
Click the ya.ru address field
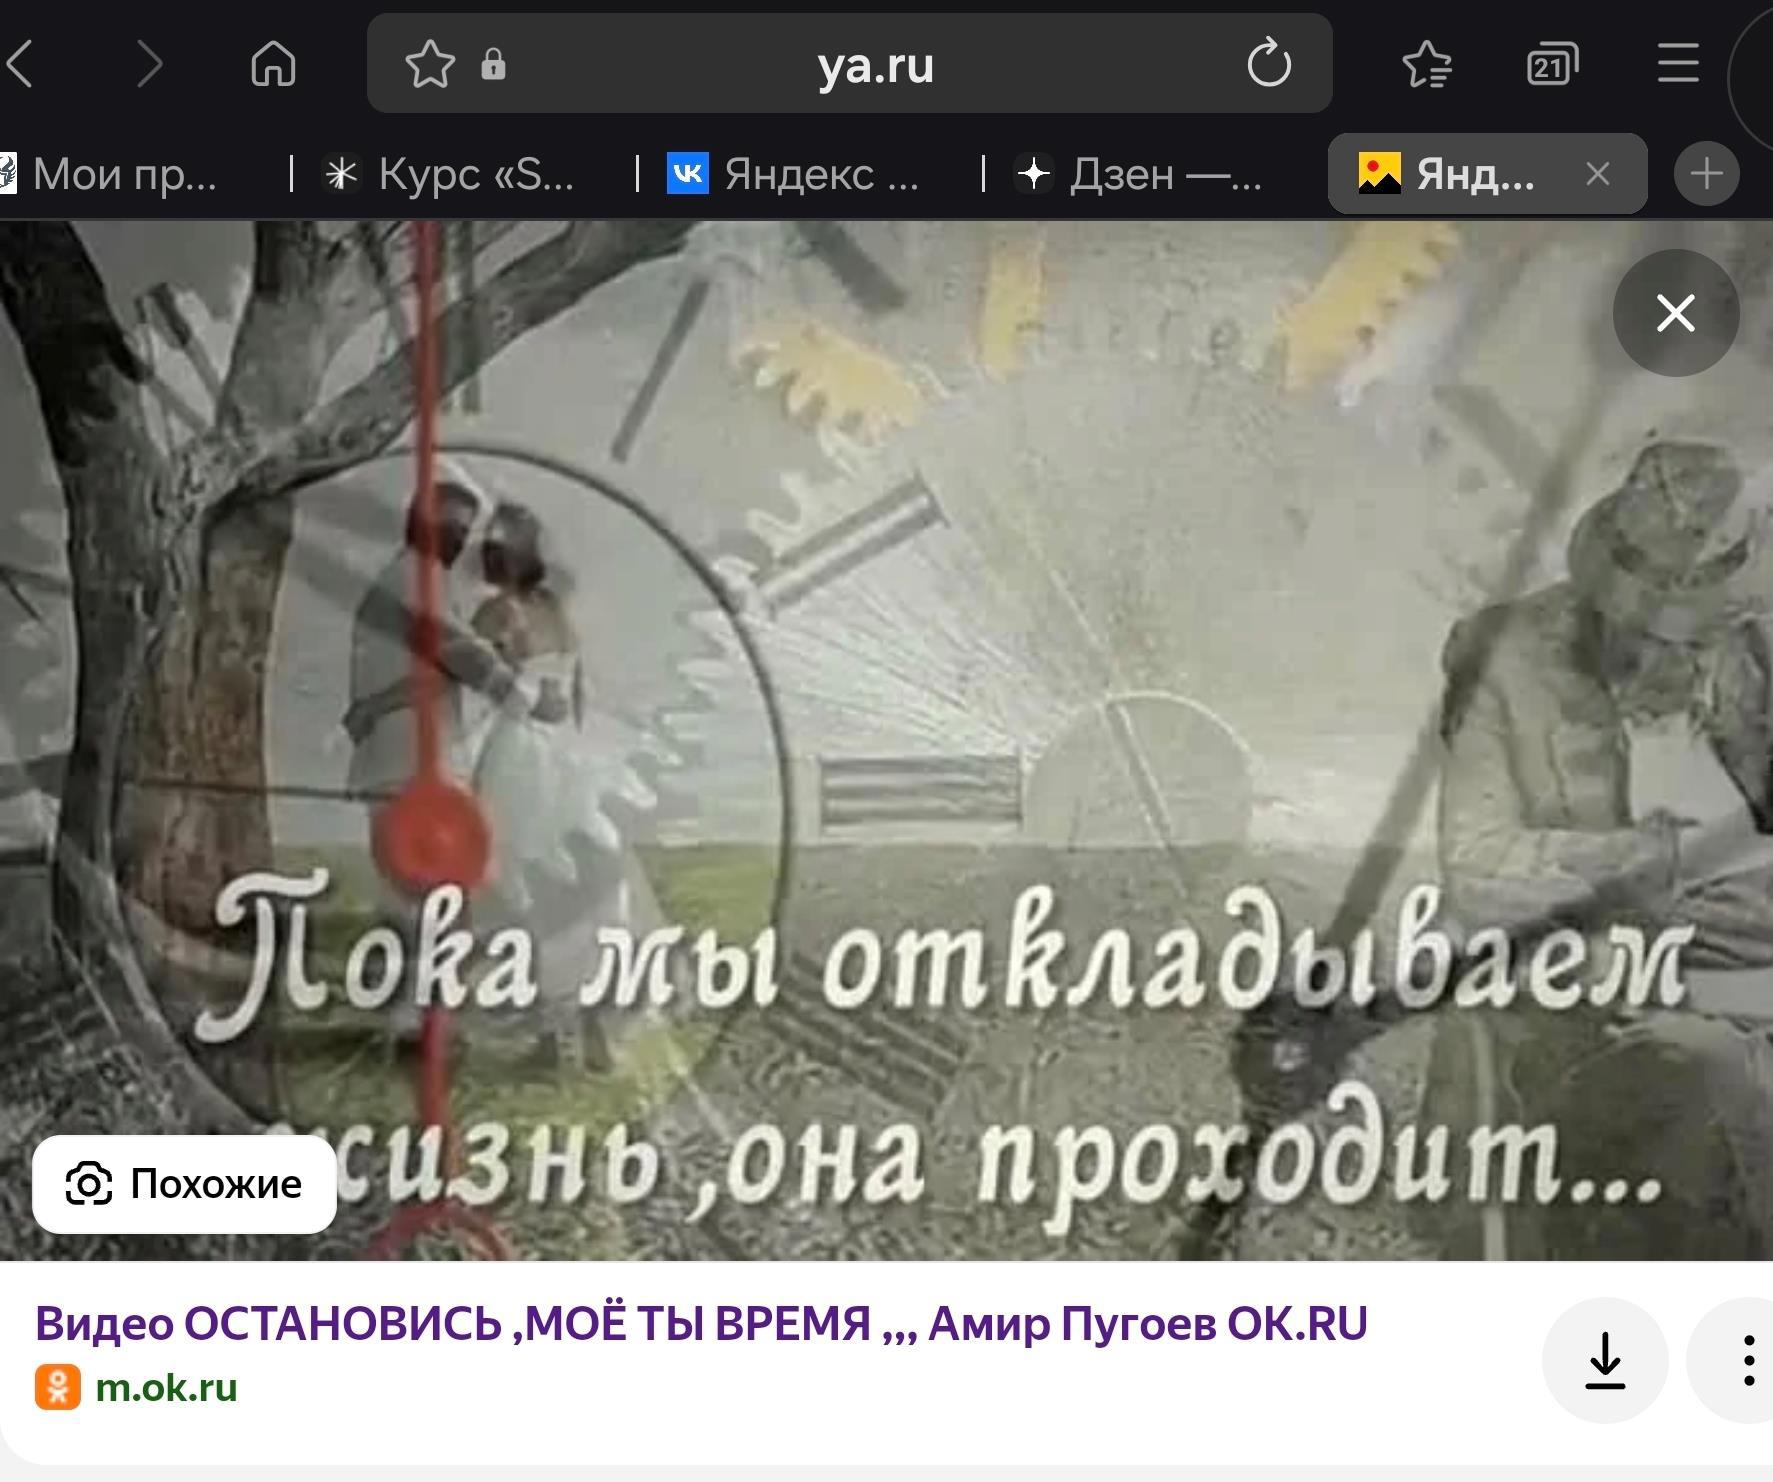click(x=875, y=65)
